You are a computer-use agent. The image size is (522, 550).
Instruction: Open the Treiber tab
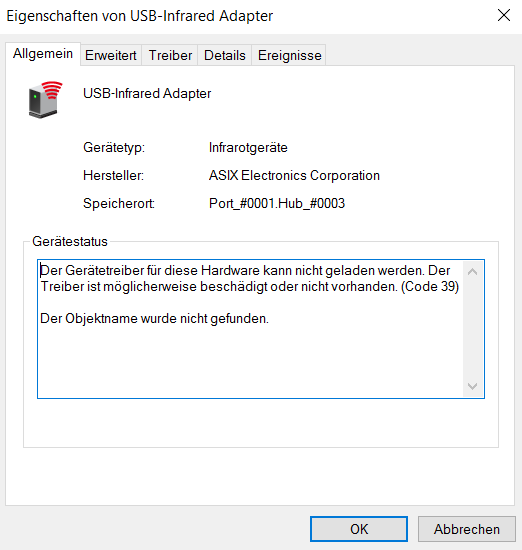(x=170, y=55)
